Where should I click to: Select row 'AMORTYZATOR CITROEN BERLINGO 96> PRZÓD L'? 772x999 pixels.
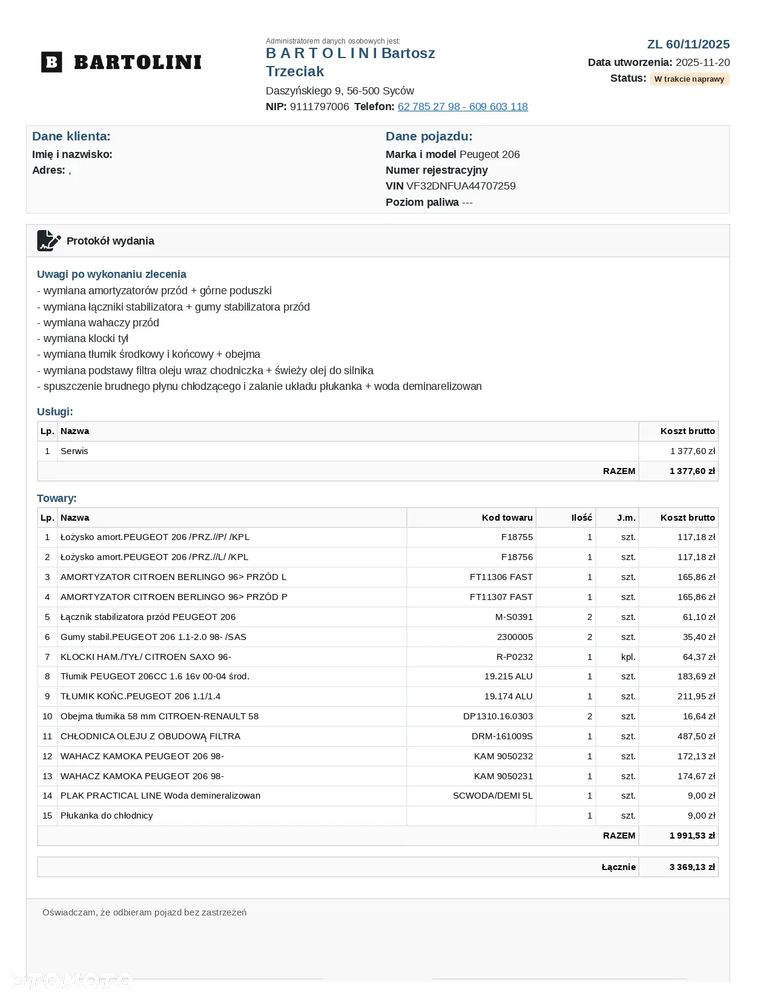point(378,577)
